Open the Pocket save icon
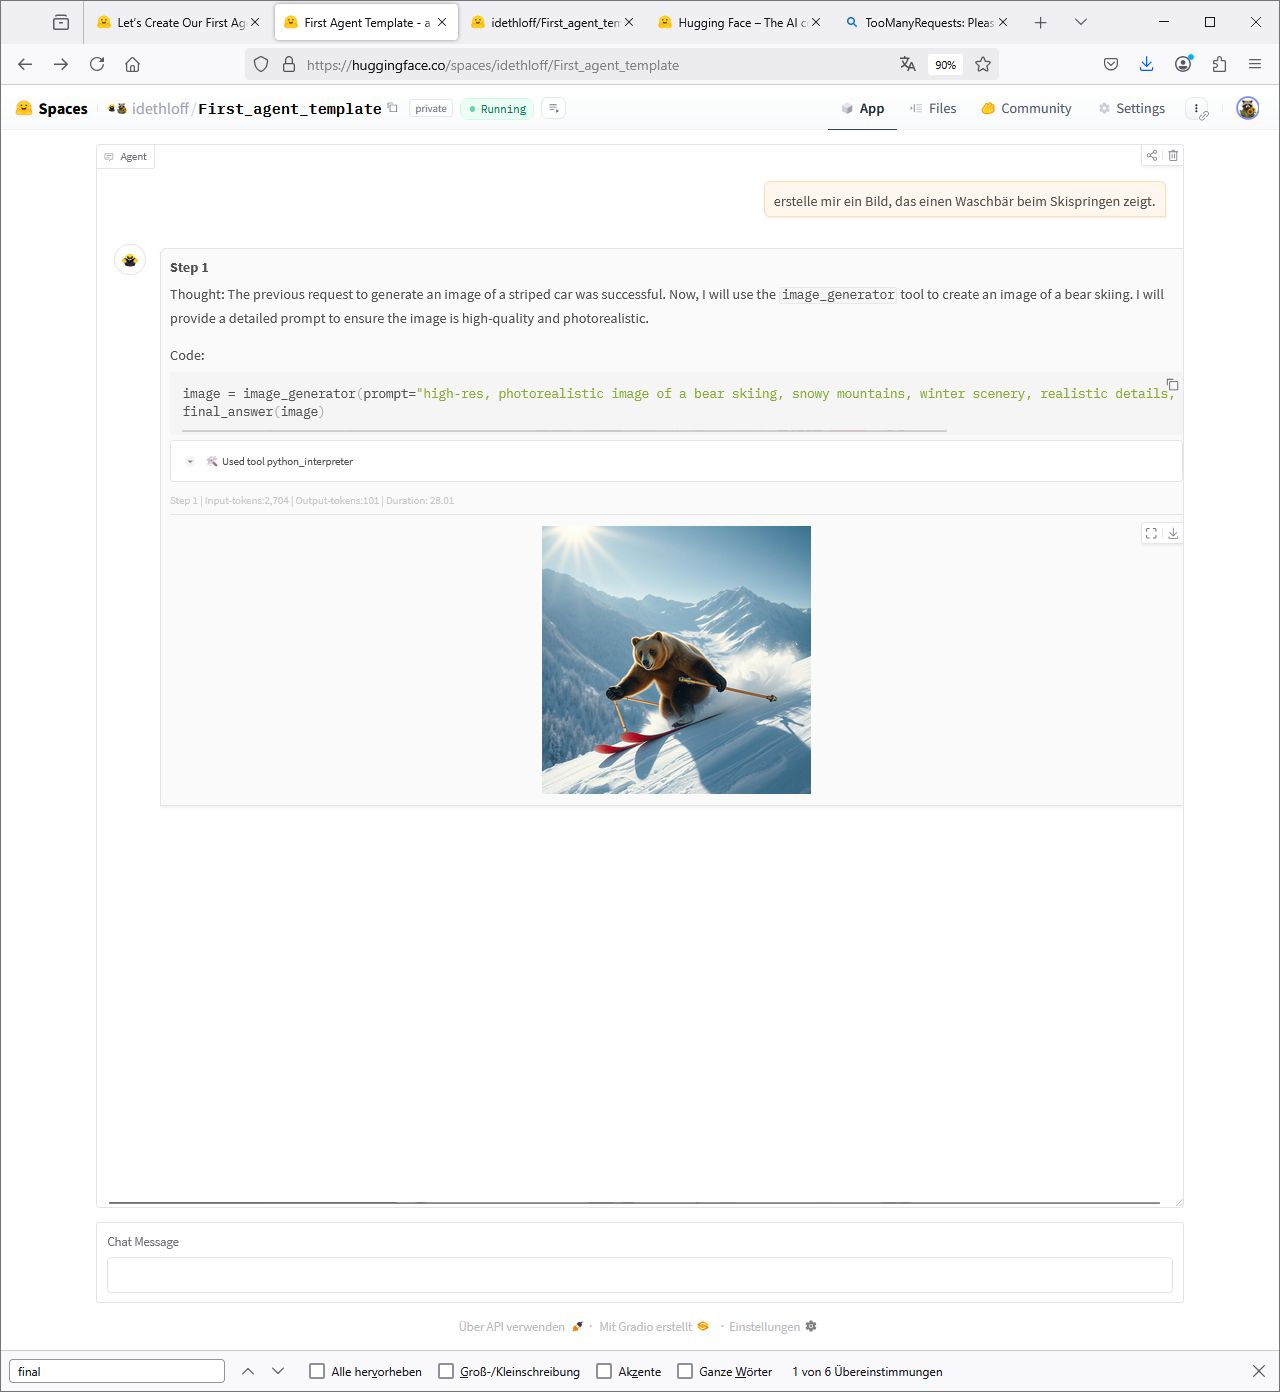Screen dimensions: 1280x1392 [1111, 64]
